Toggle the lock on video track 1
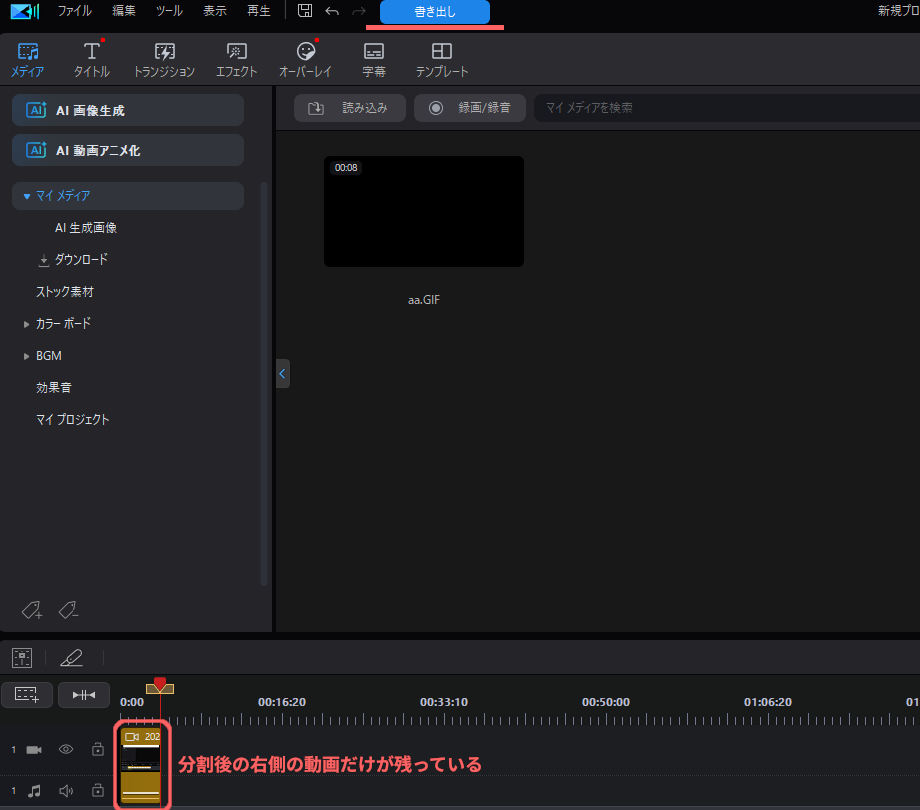920x810 pixels. 97,749
